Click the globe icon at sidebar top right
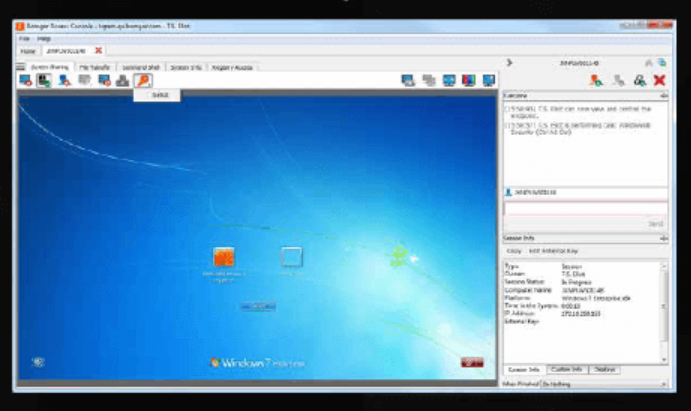The height and width of the screenshot is (411, 691). 661,63
